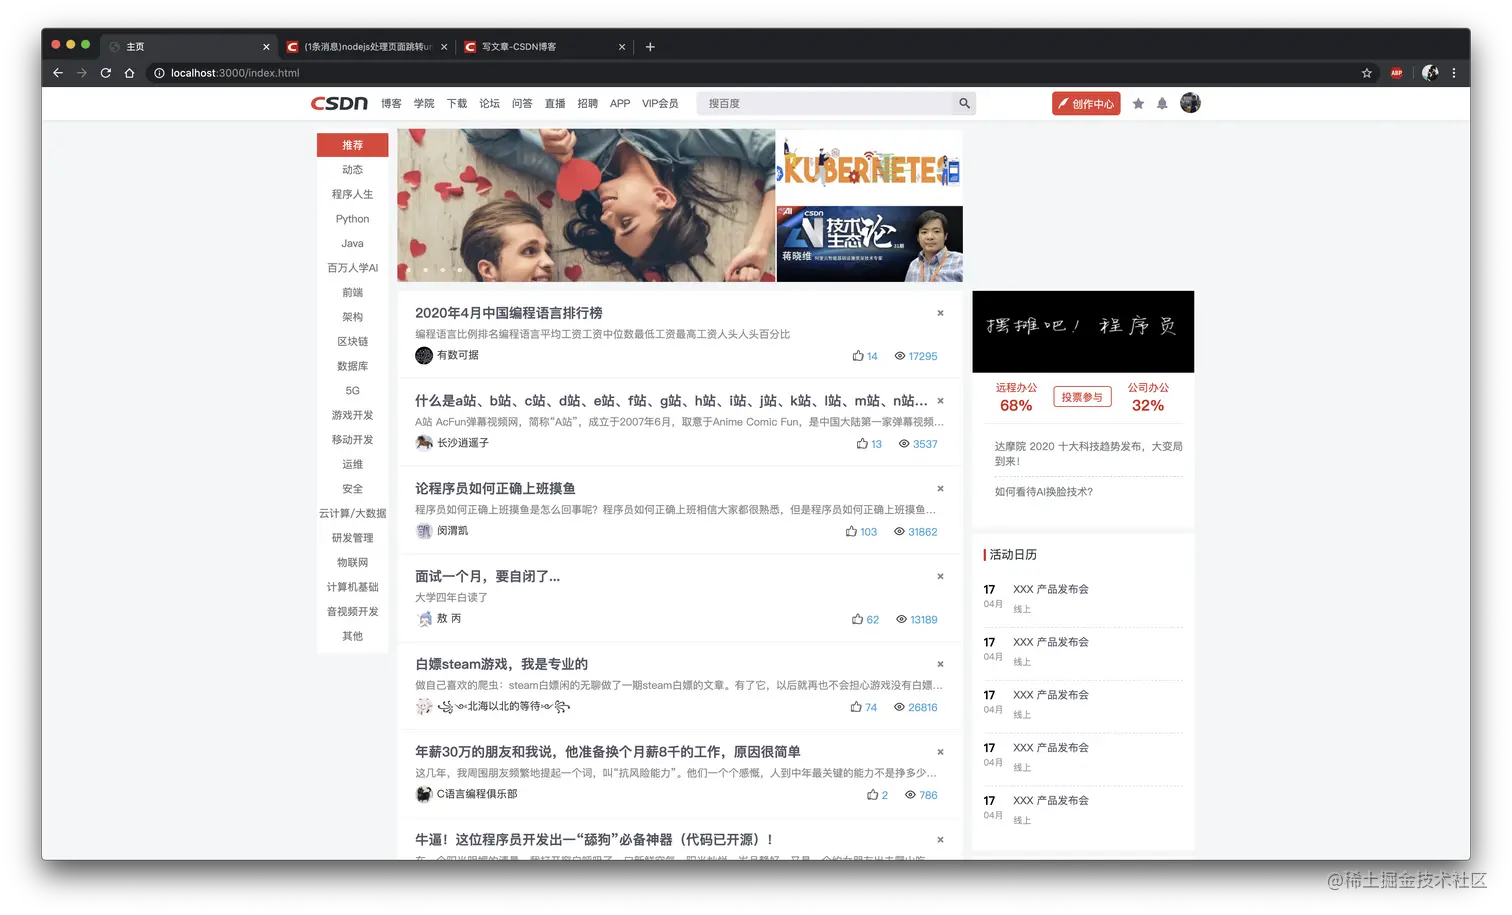Dismiss the 年薪30万的朋友 article
This screenshot has width=1512, height=915.
point(940,752)
